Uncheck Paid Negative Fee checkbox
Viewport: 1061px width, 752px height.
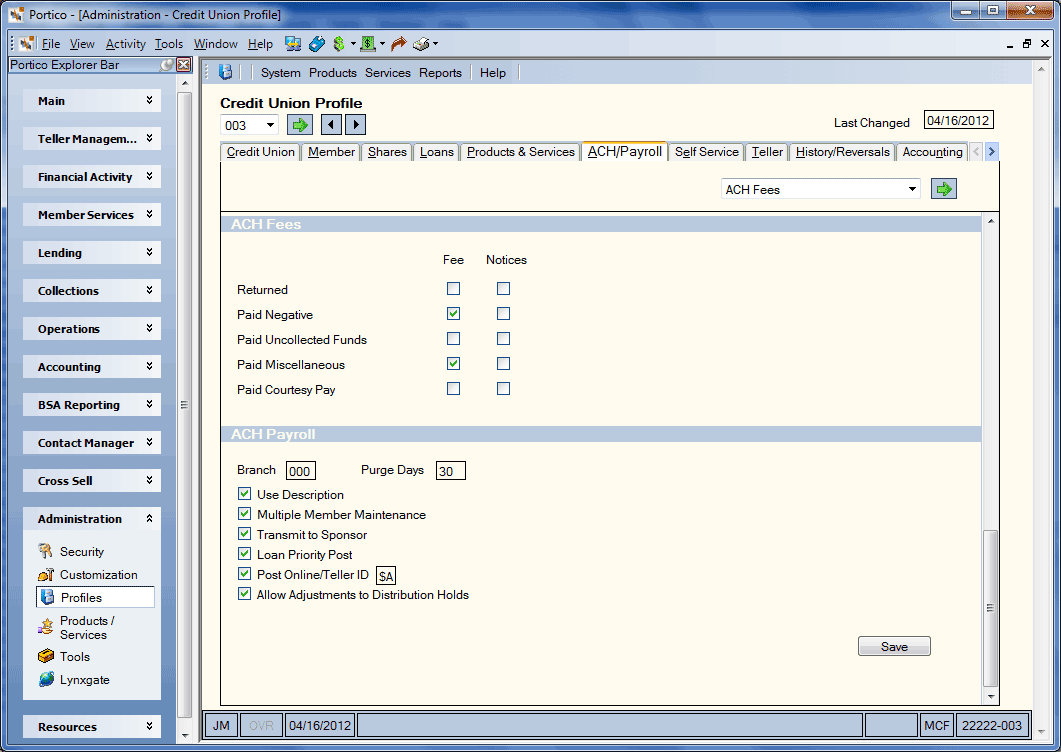pos(453,314)
